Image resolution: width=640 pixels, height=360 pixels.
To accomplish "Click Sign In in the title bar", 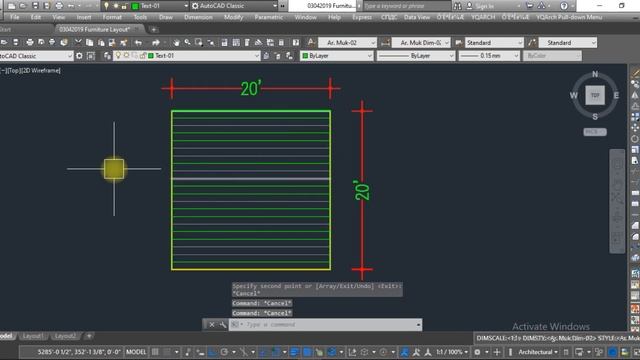I will pyautogui.click(x=484, y=6).
